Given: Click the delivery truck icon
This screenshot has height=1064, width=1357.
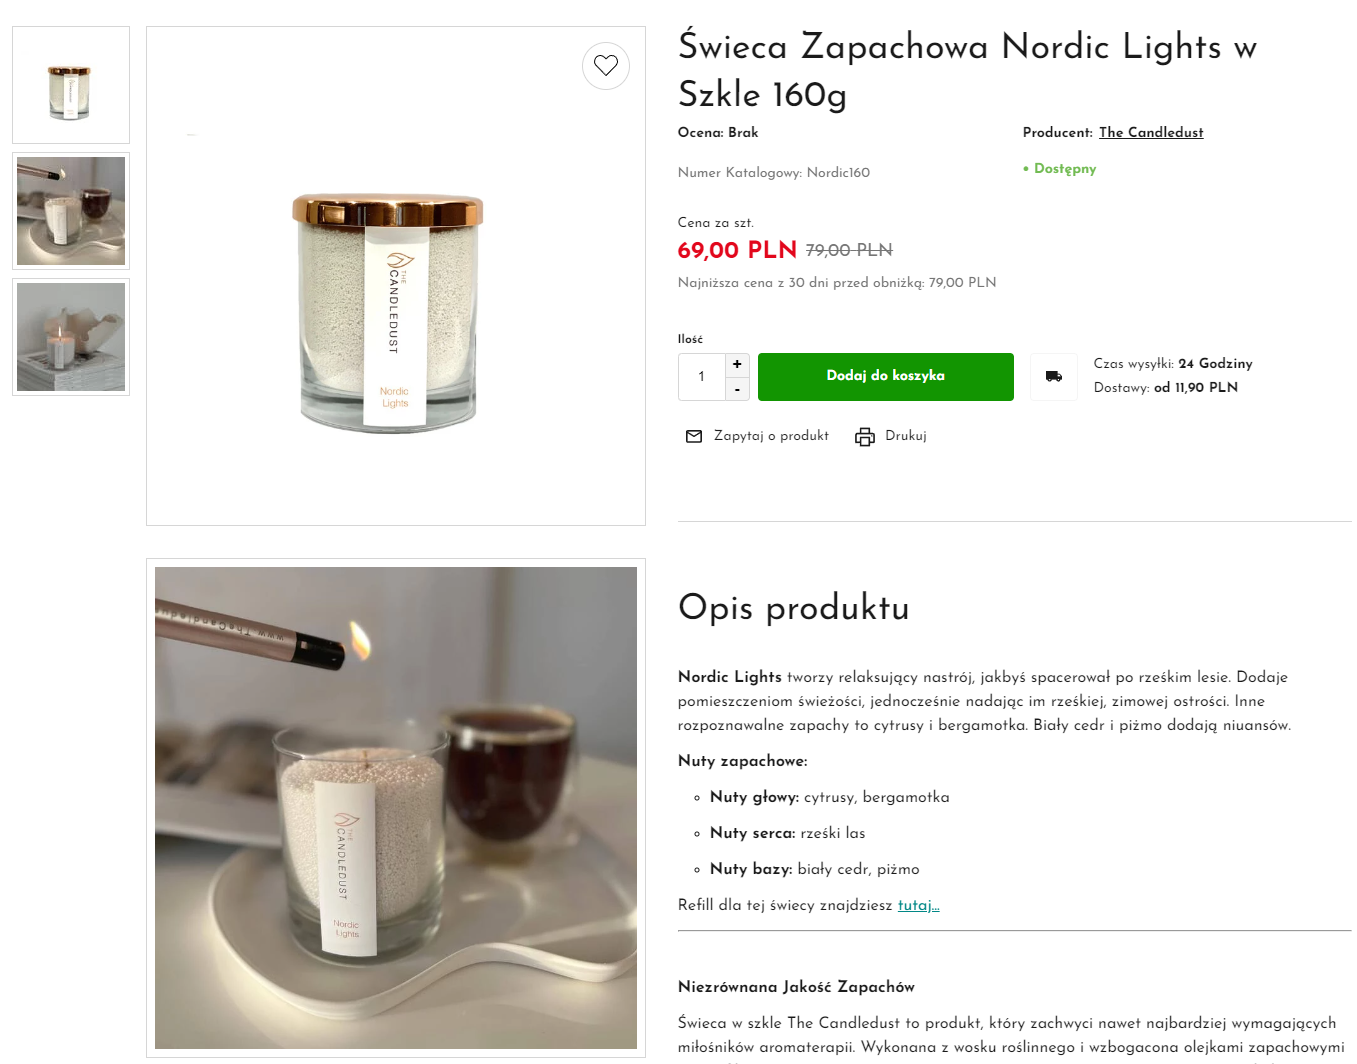Looking at the screenshot, I should [1053, 376].
